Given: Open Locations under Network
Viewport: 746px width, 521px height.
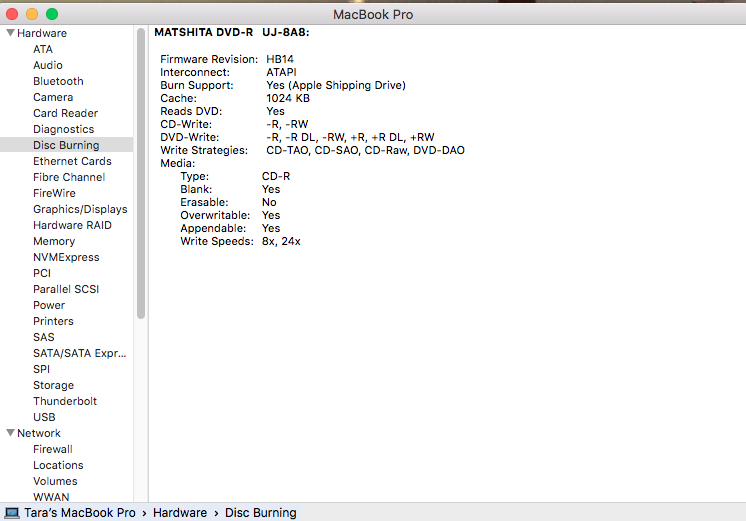Looking at the screenshot, I should 58,465.
